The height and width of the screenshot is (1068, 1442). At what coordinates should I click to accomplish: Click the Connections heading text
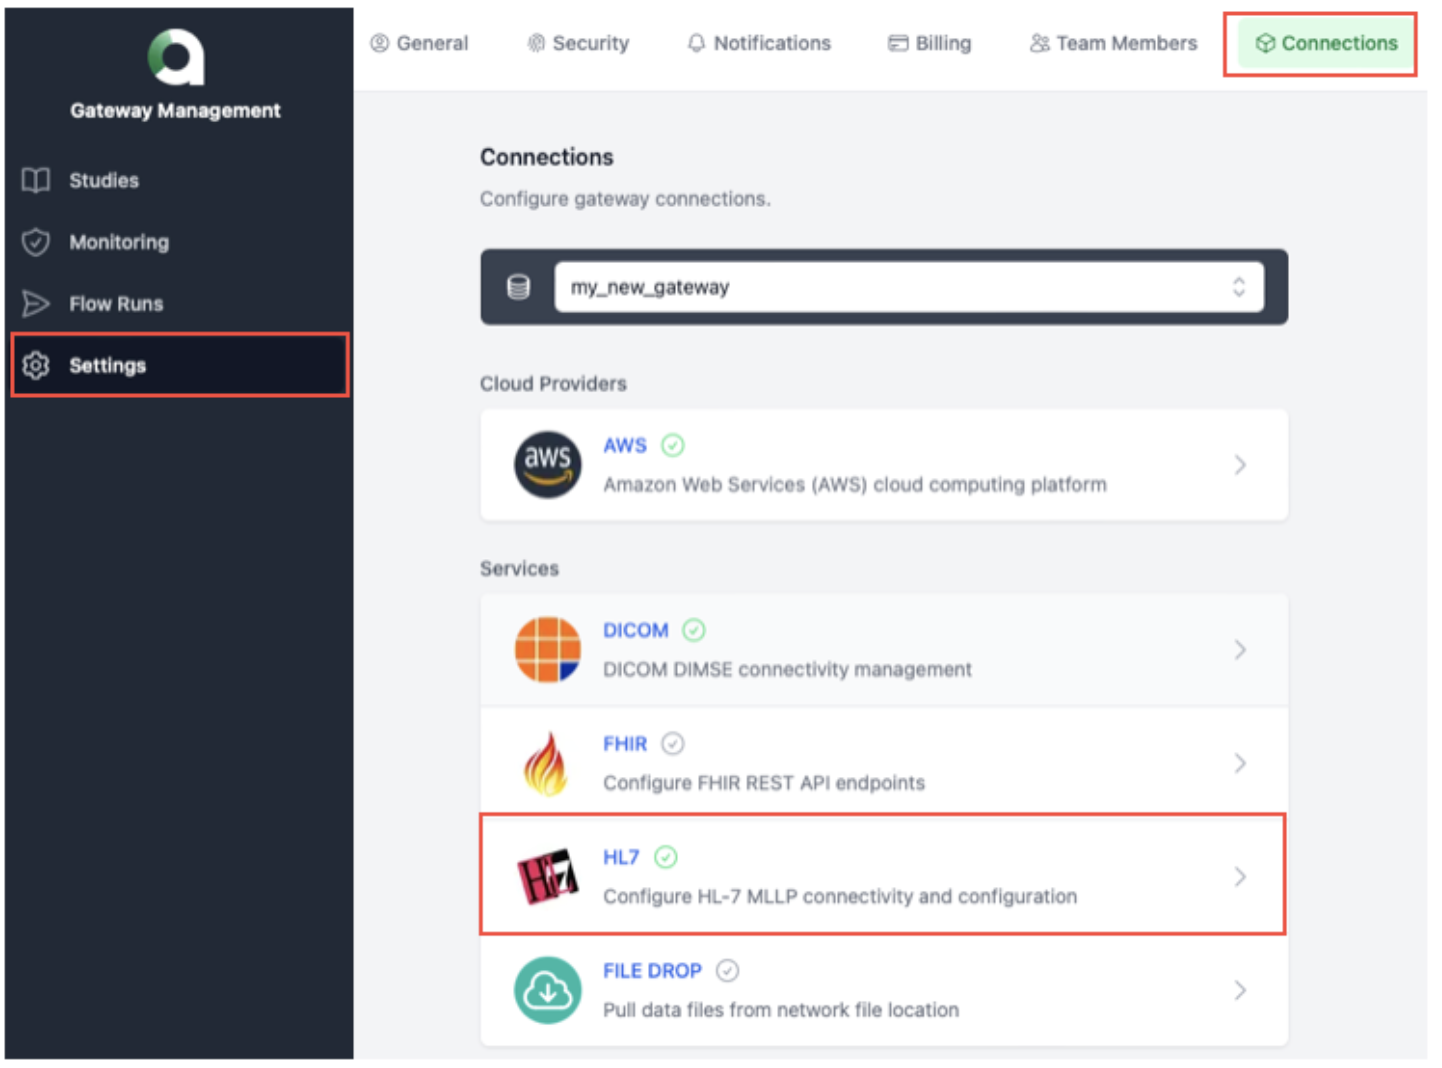tap(547, 157)
